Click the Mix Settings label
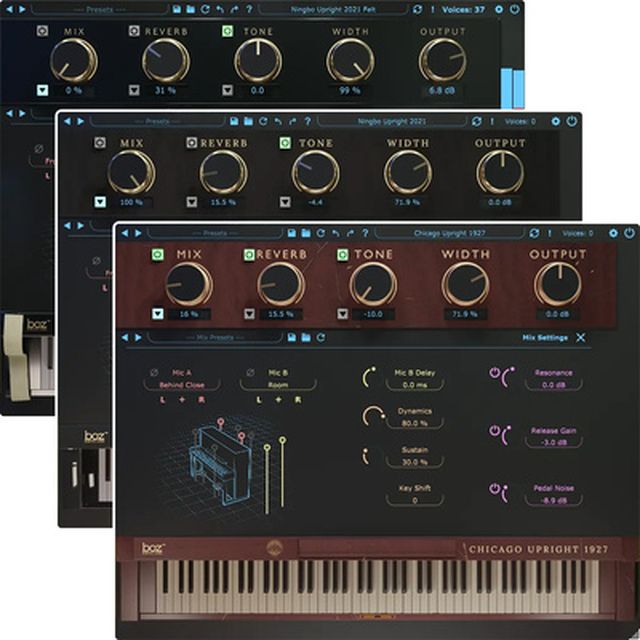This screenshot has width=640, height=640. click(545, 338)
